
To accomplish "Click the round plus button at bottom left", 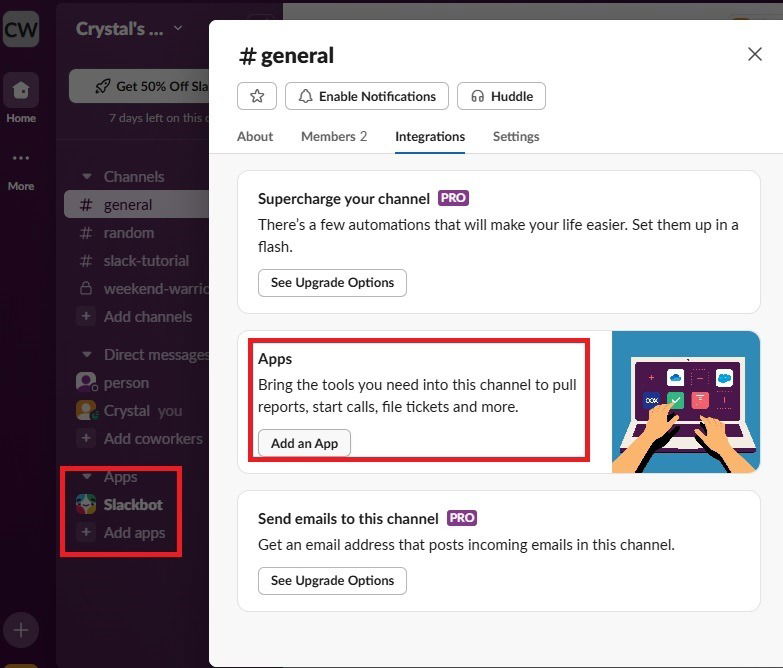I will pos(20,630).
